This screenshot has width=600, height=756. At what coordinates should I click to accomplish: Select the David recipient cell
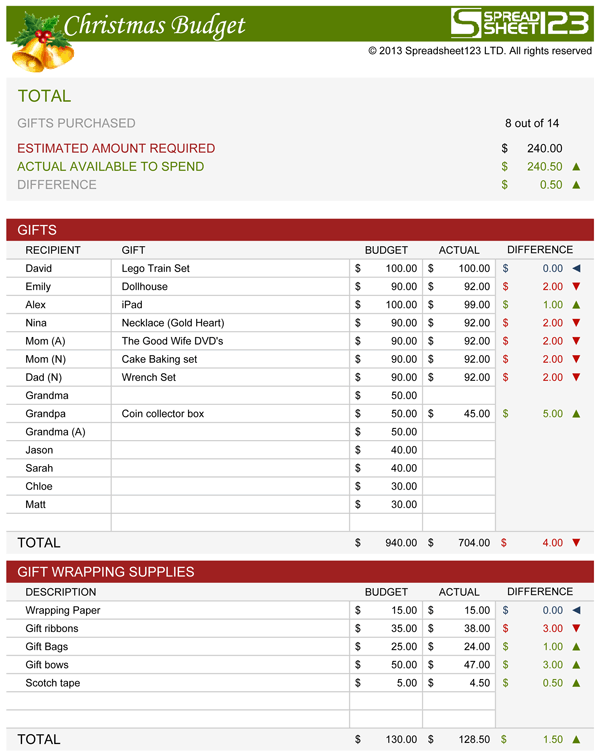coord(59,269)
